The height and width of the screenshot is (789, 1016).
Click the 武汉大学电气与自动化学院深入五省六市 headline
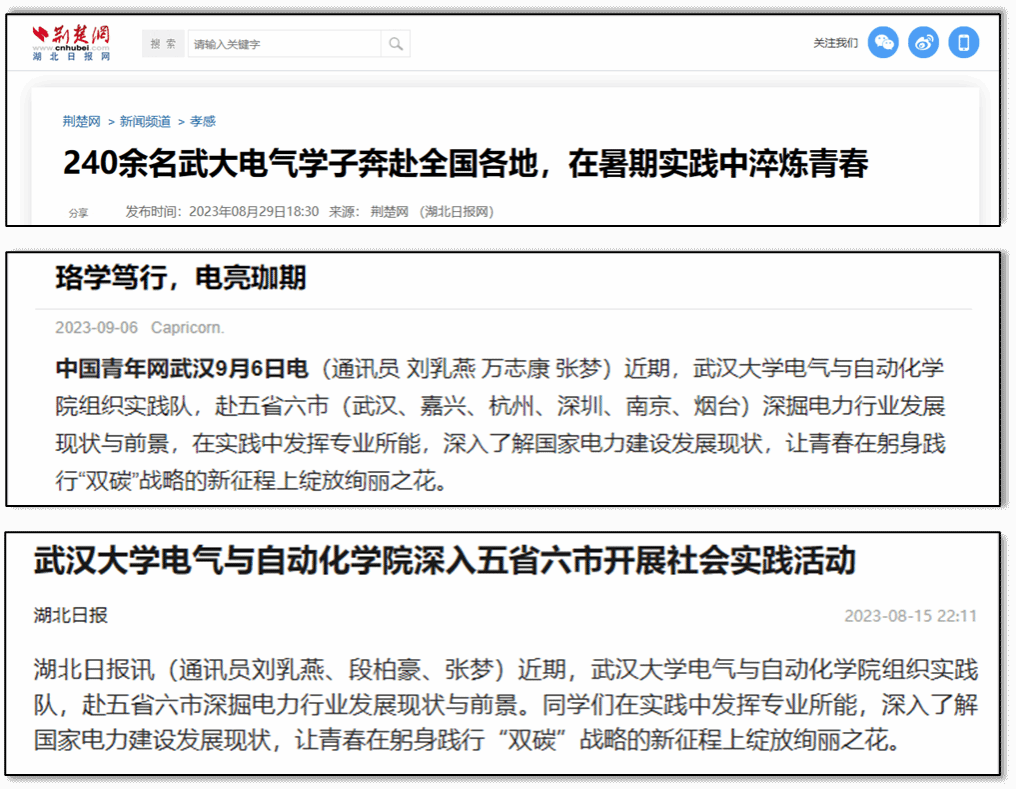444,562
